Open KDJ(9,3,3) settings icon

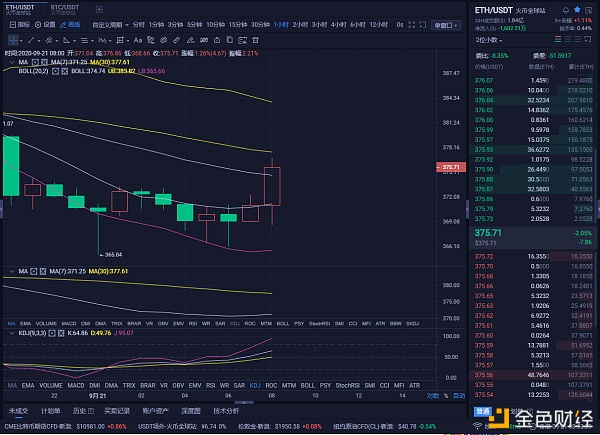[x=52, y=333]
